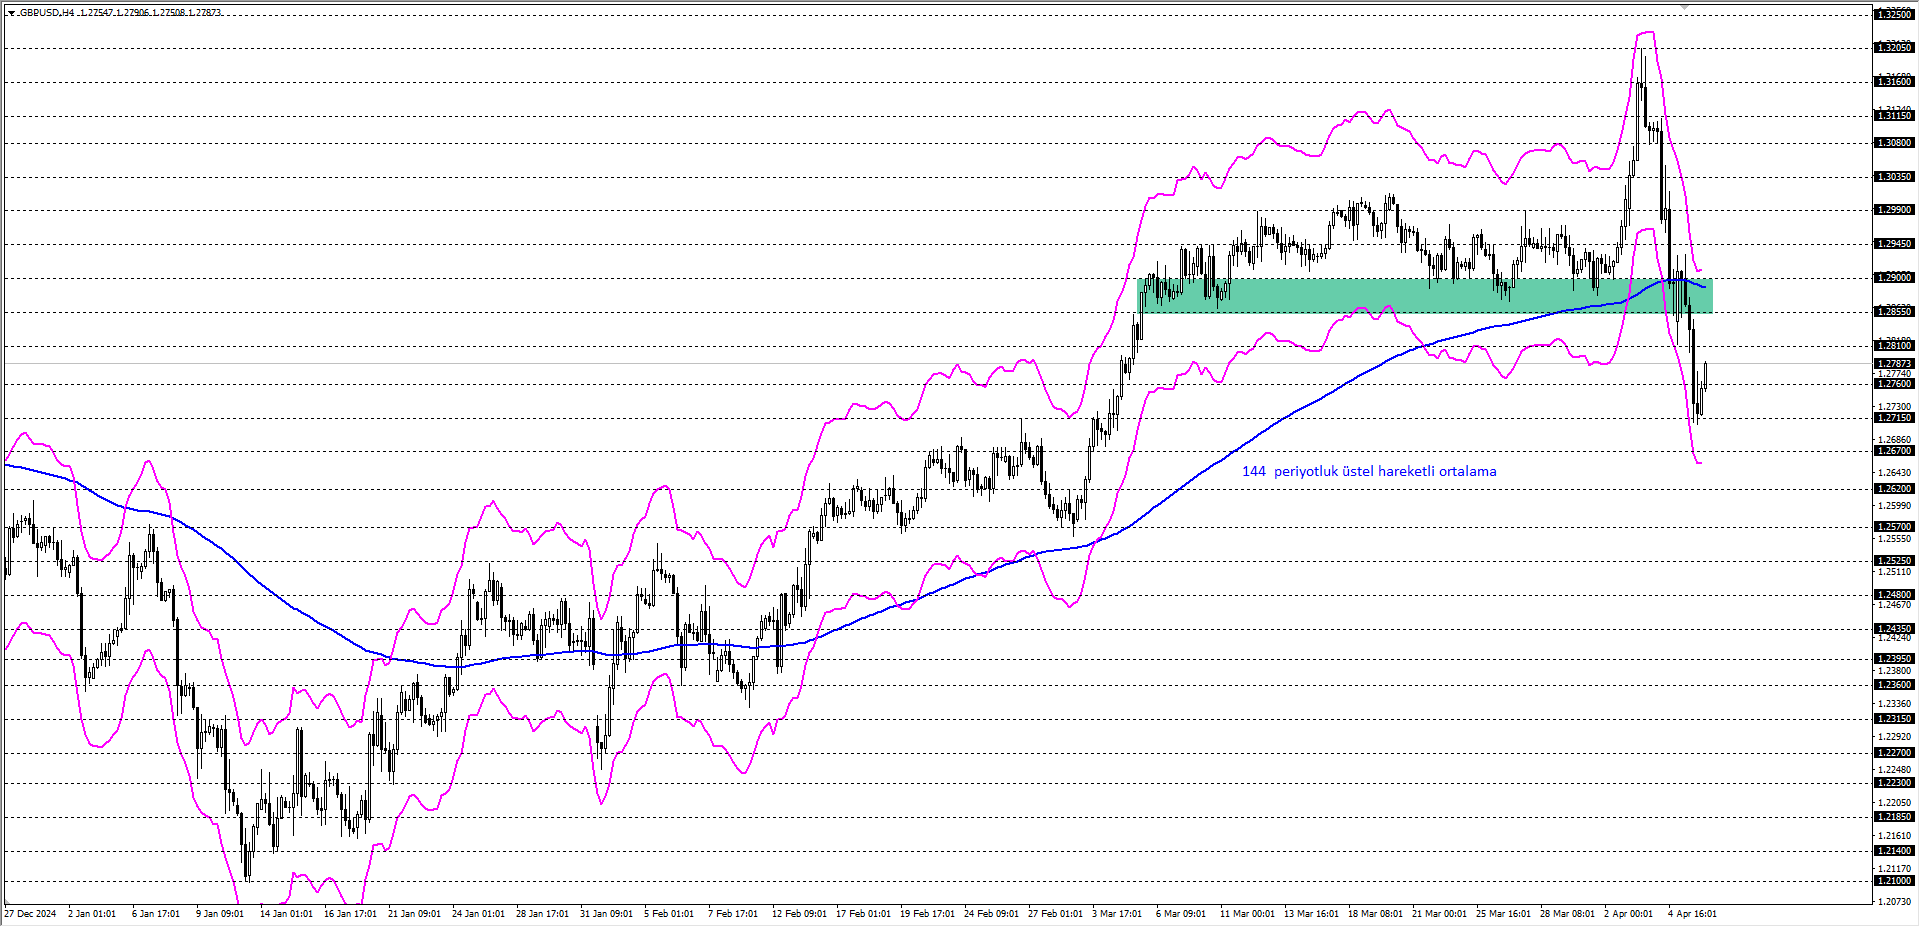Click the 1.30800 horizontal line price label
Image resolution: width=1920 pixels, height=927 pixels.
pyautogui.click(x=1894, y=143)
